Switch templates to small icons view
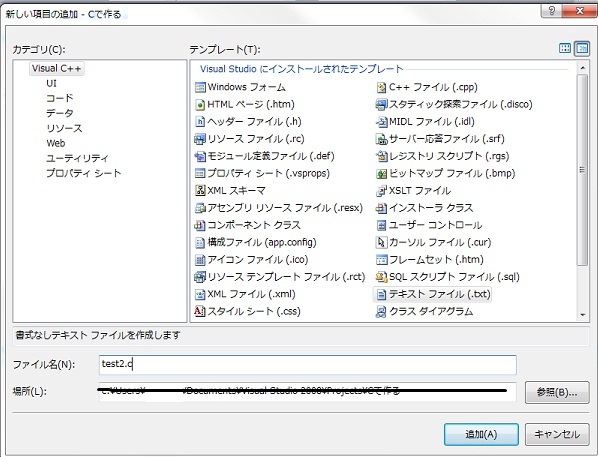598x457 pixels. [582, 48]
